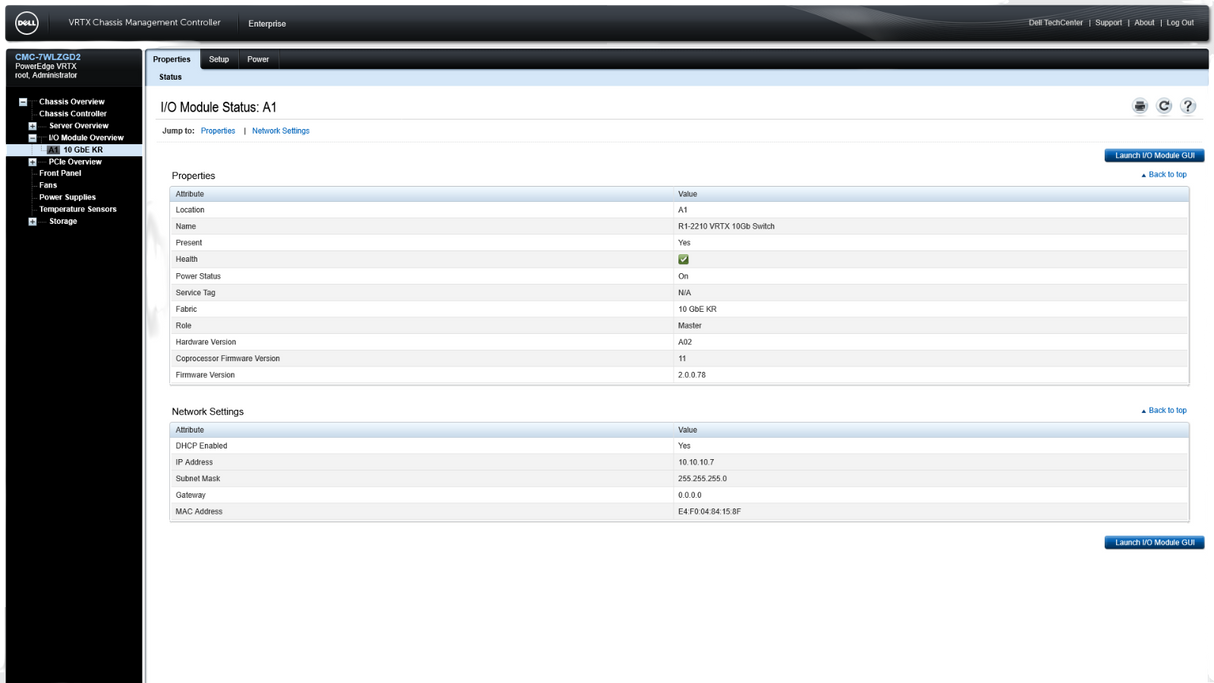Viewport: 1214px width, 683px height.
Task: Click the Dell logo icon
Action: [27, 23]
